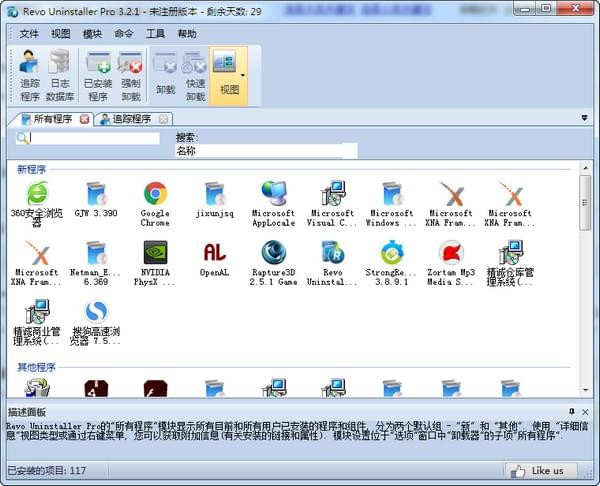The height and width of the screenshot is (486, 600).
Task: Expand the 视图 toolbar dropdown arrow
Action: tap(243, 76)
